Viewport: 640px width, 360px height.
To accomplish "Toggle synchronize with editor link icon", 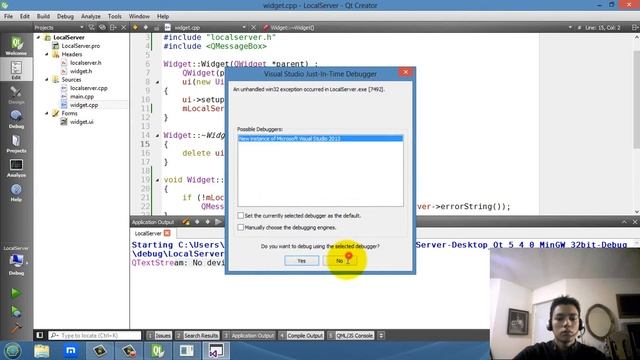I will tap(102, 27).
